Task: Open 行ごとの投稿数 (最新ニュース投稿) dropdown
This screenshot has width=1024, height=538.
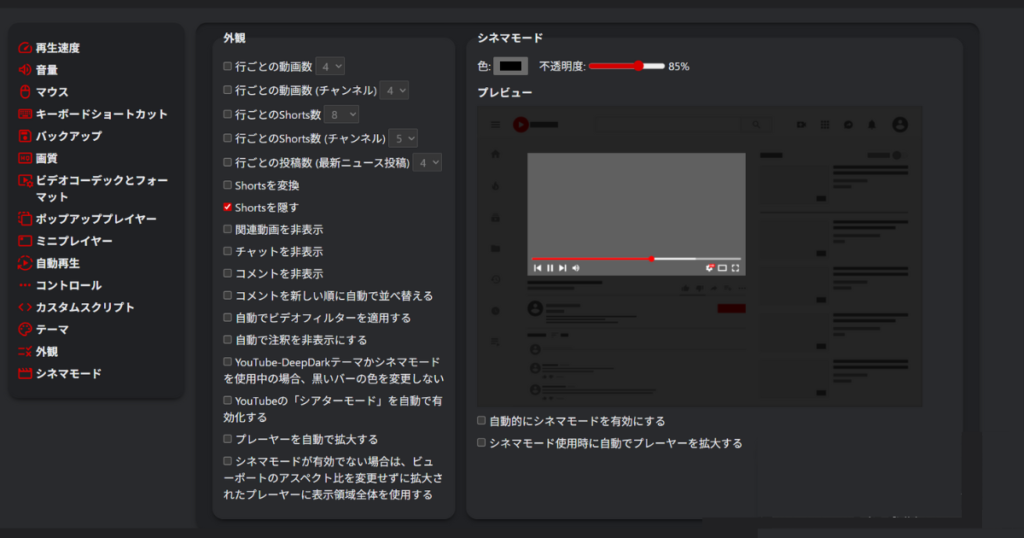Action: (x=427, y=162)
